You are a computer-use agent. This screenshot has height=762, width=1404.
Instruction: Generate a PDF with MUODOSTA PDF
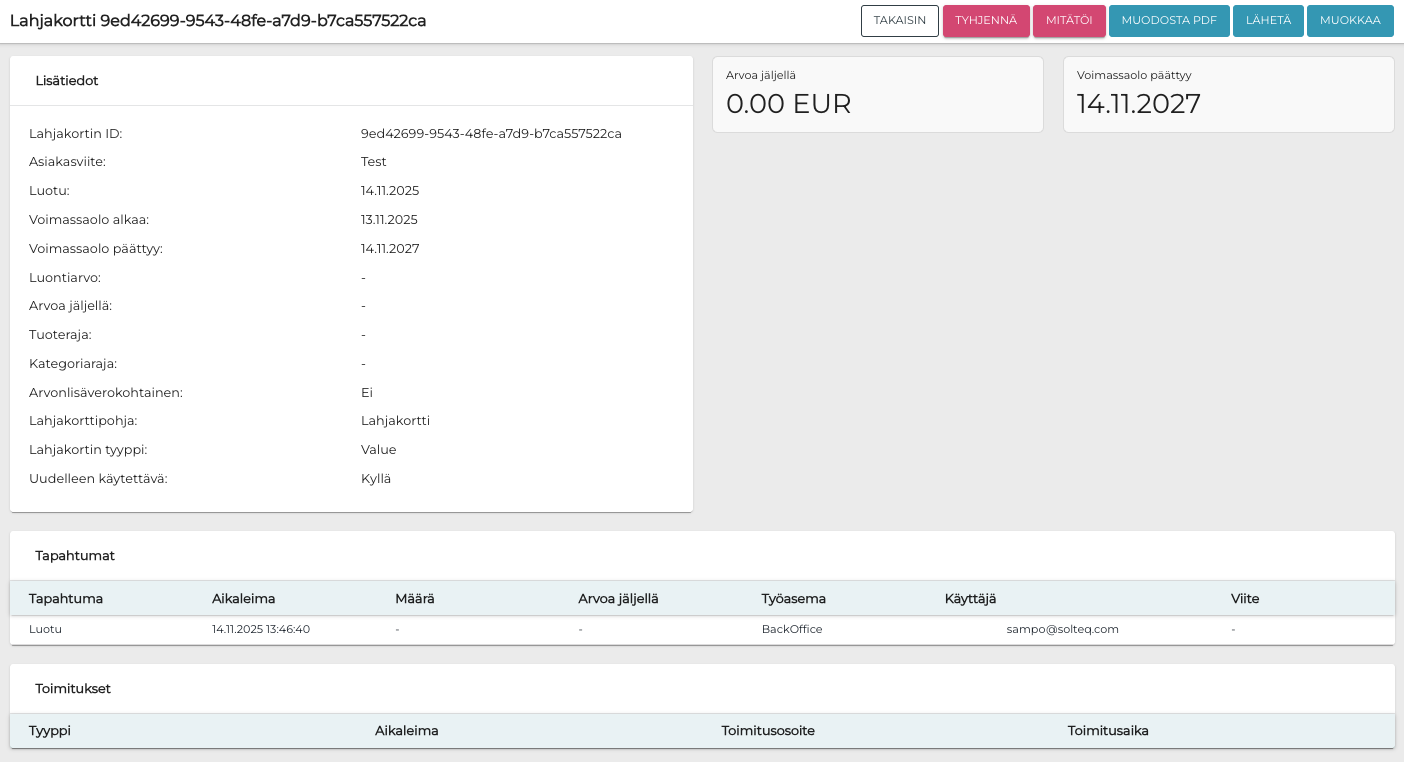coord(1168,21)
